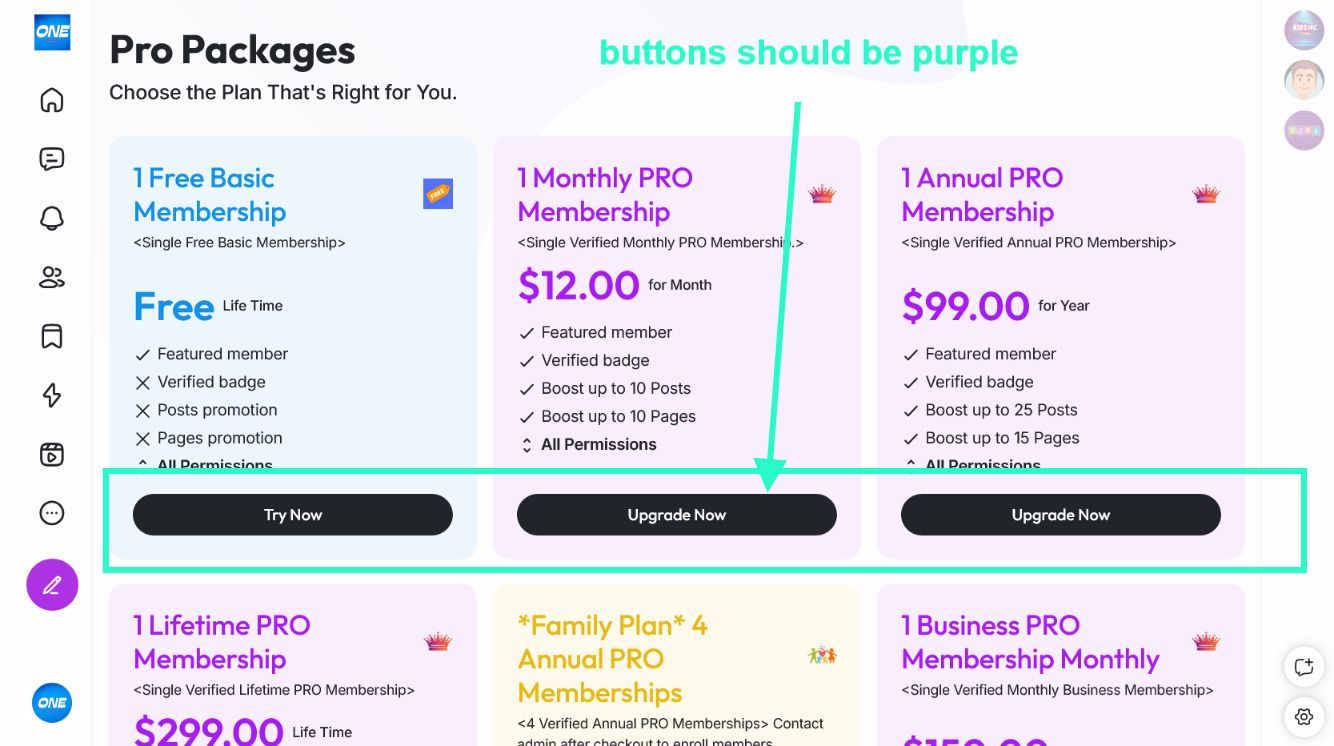Image resolution: width=1334 pixels, height=746 pixels.
Task: Click the Try Now button
Action: 293,515
